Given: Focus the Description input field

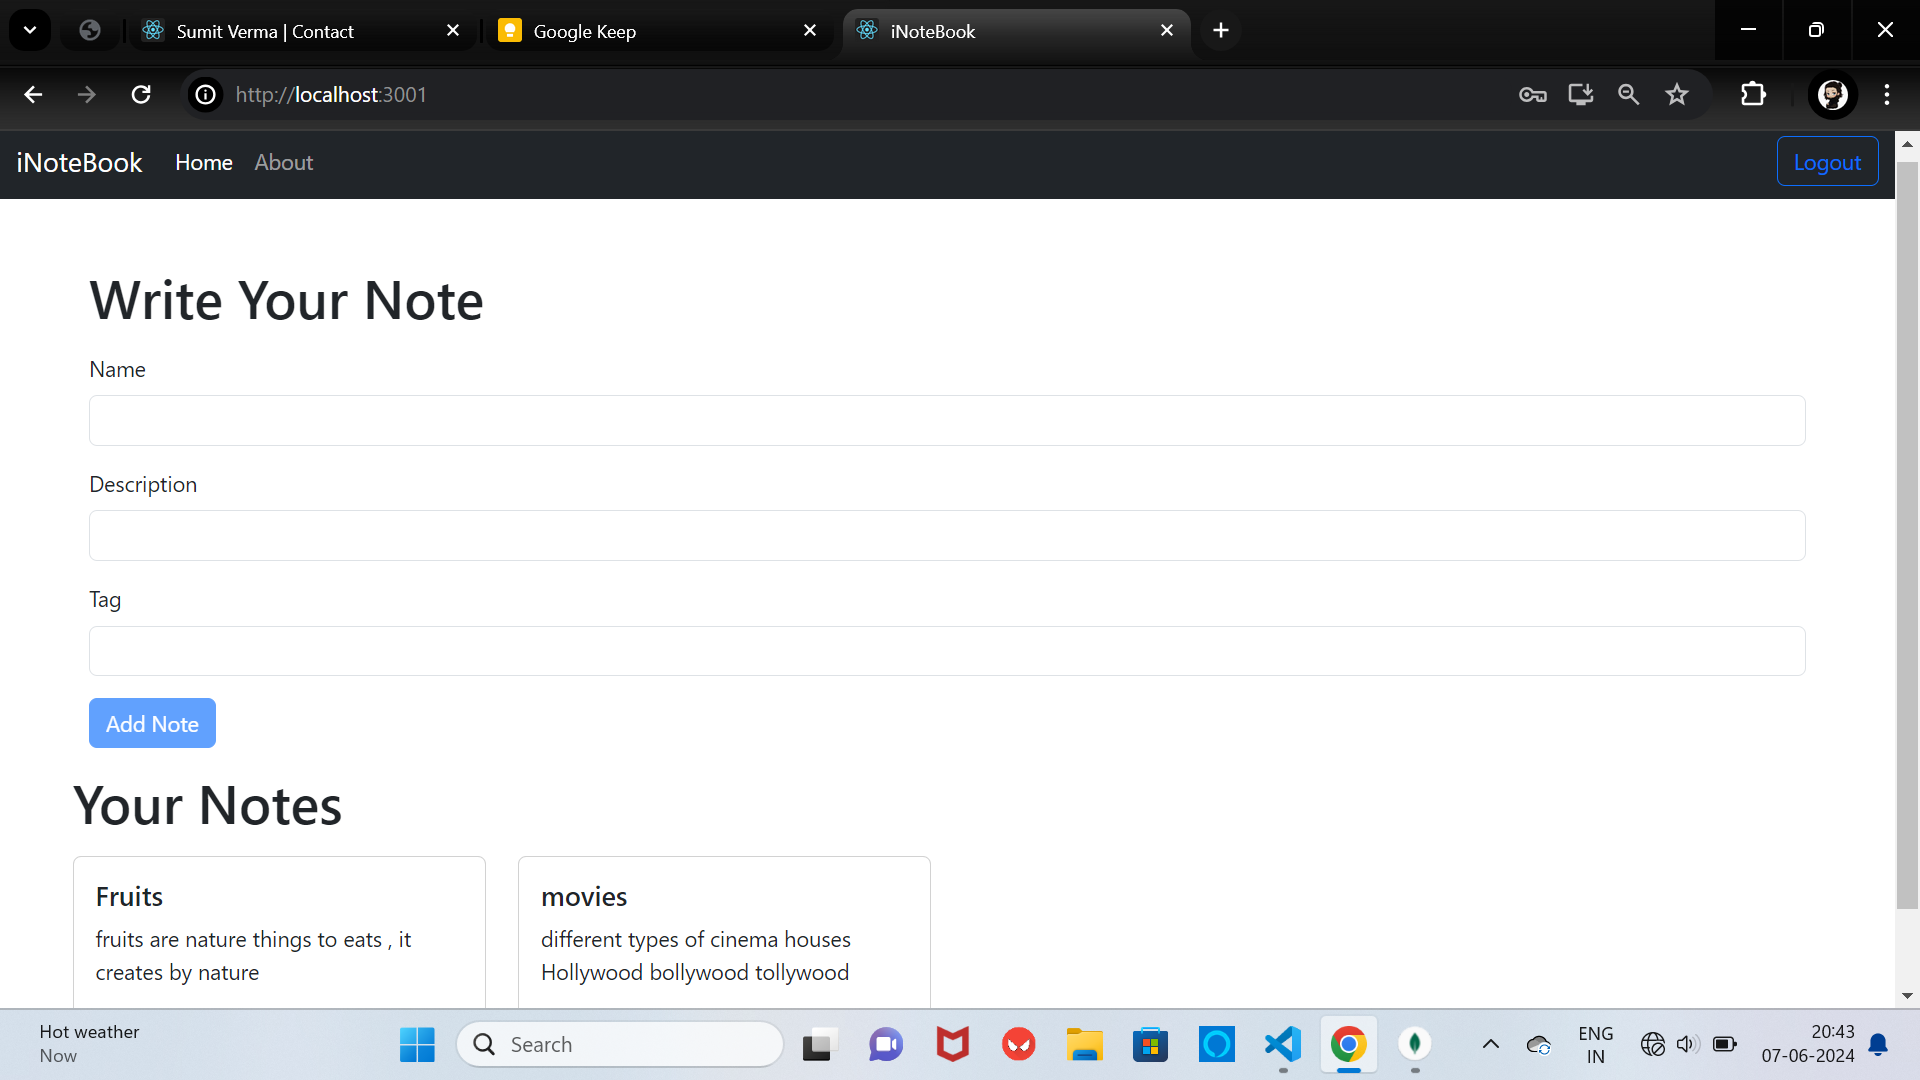Looking at the screenshot, I should point(946,536).
